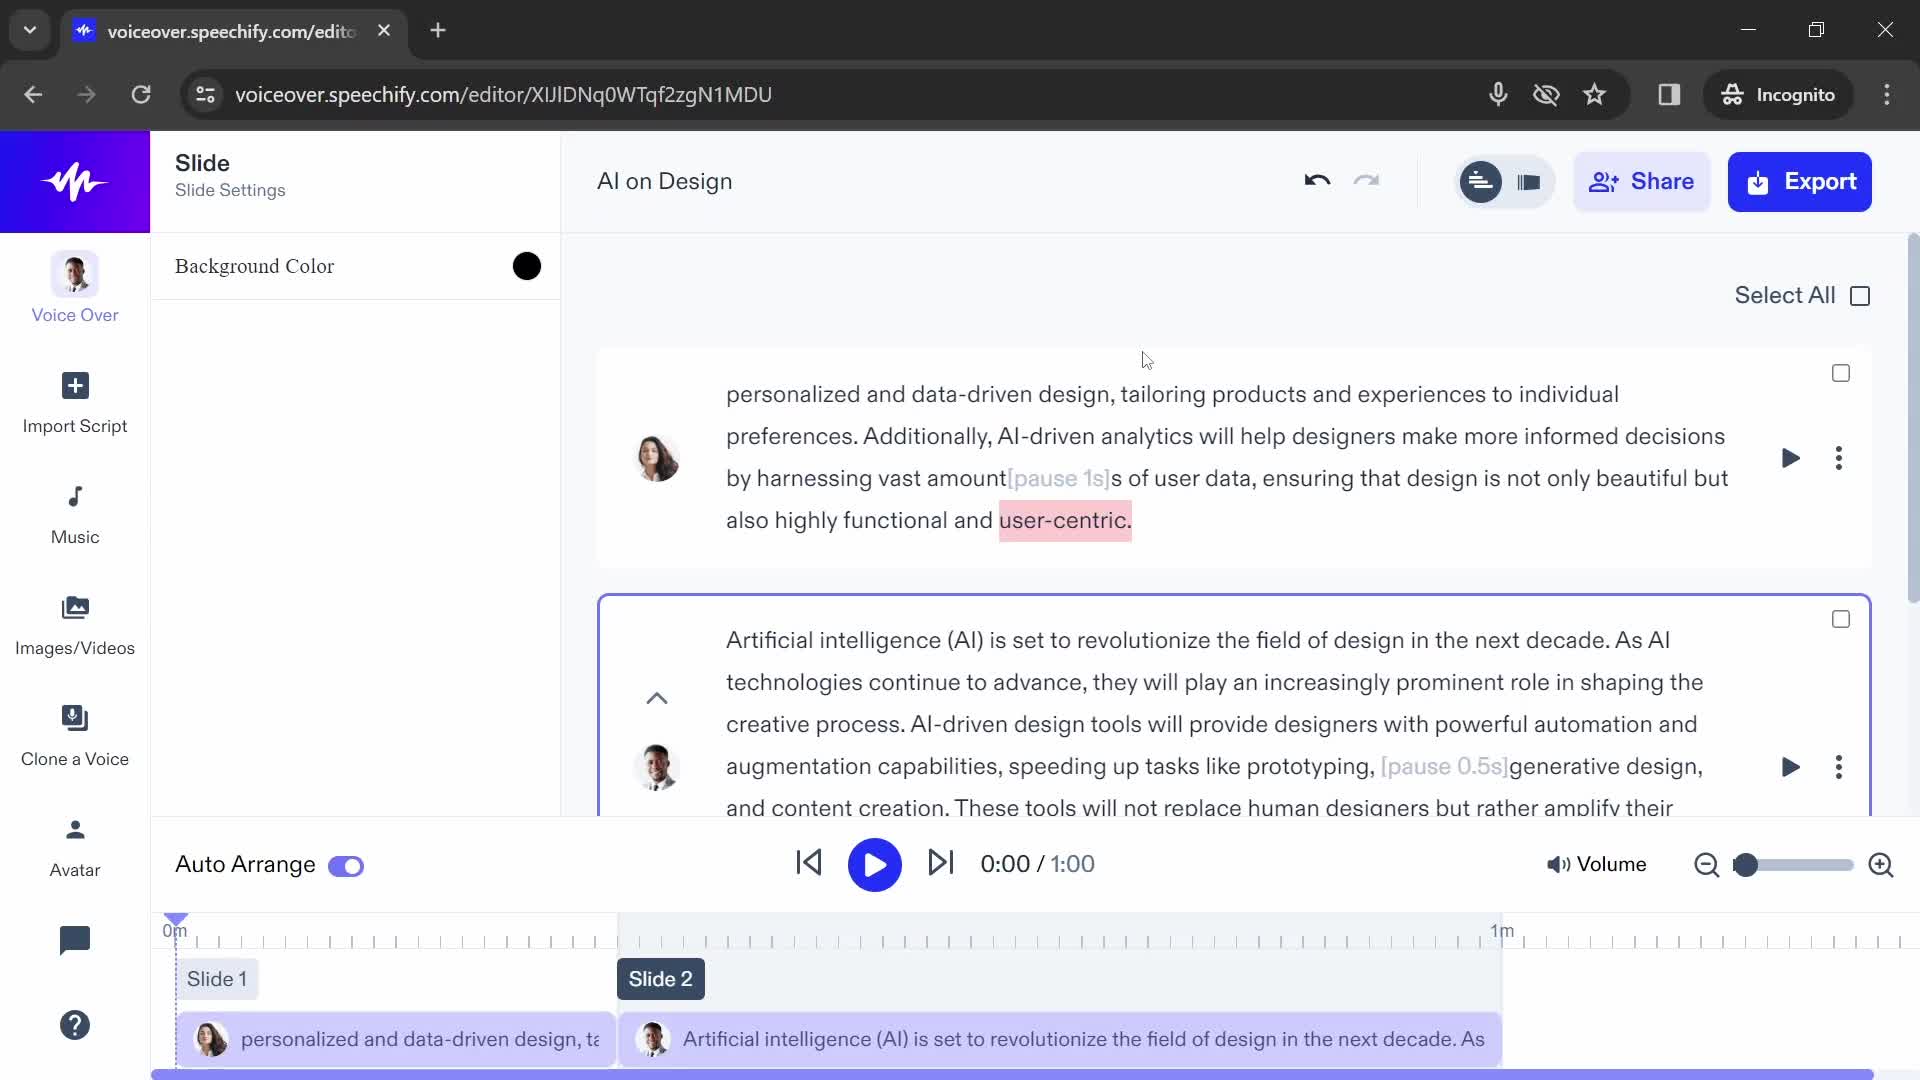Select Slide 2 checkbox top-right
Image resolution: width=1920 pixels, height=1080 pixels.
pos(1841,620)
